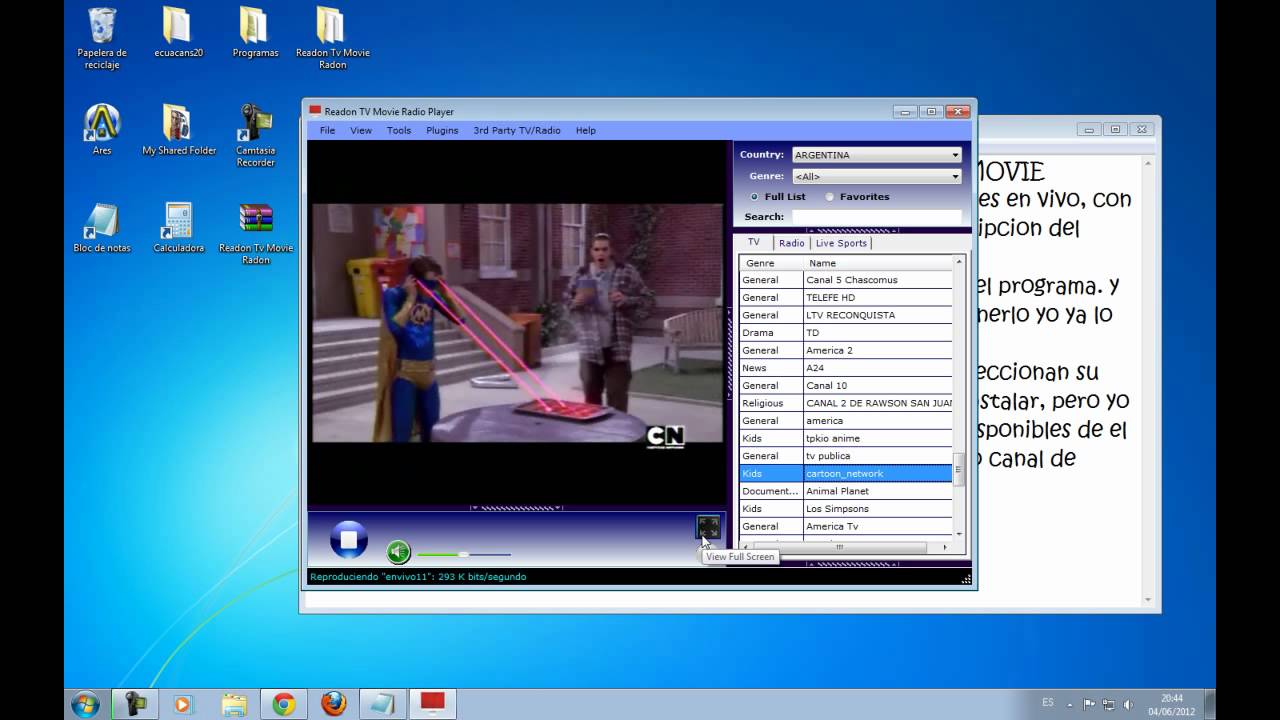Open the Programas folder on desktop
The width and height of the screenshot is (1280, 720).
(255, 33)
